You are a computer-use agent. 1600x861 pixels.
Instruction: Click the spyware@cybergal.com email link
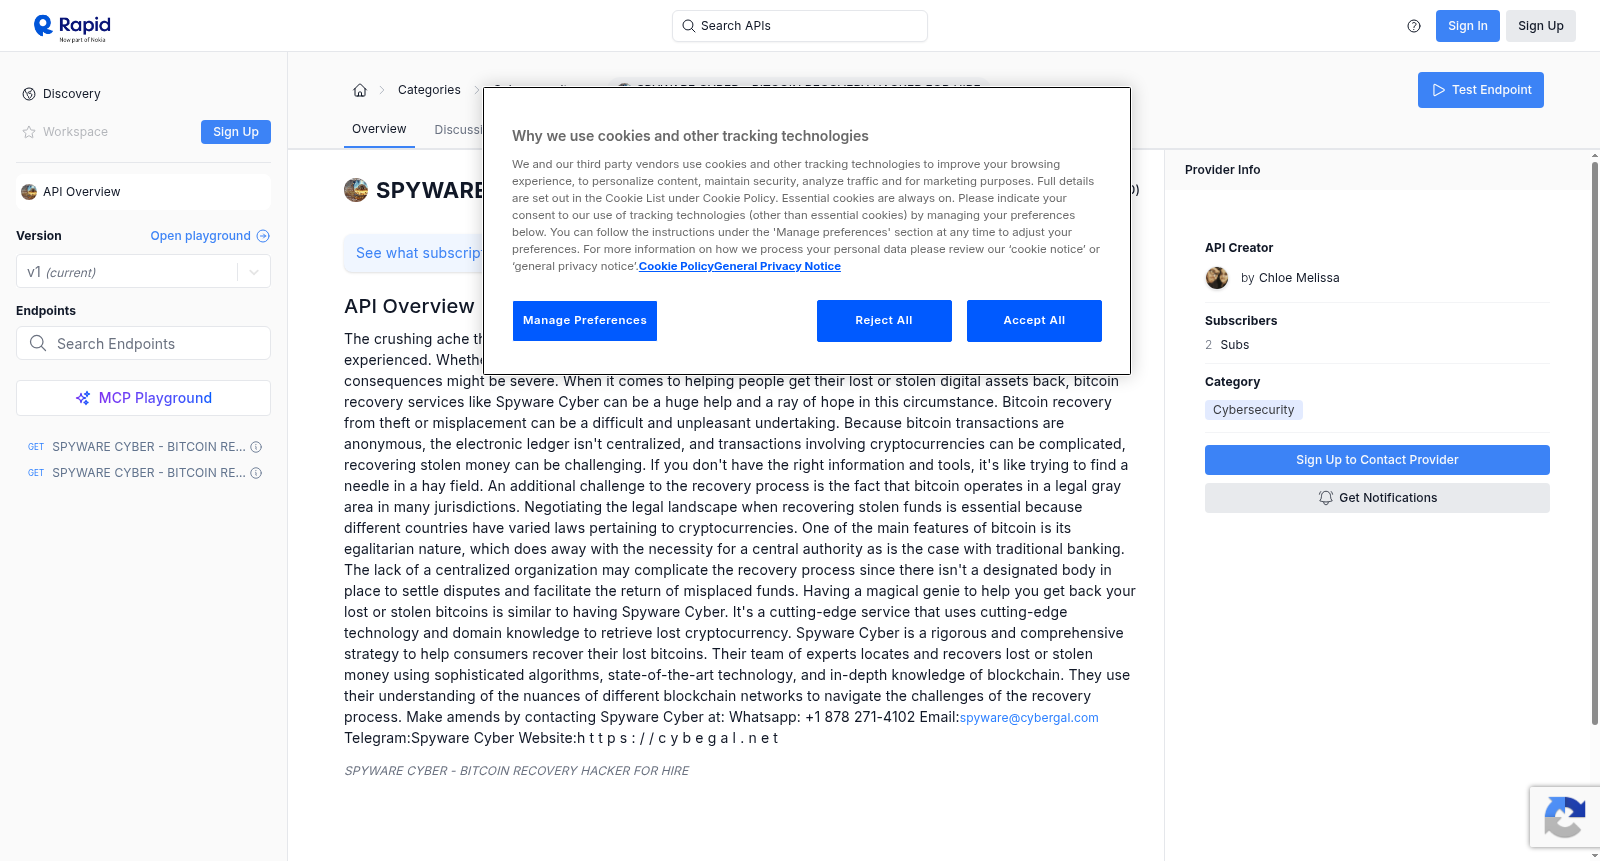click(1029, 718)
